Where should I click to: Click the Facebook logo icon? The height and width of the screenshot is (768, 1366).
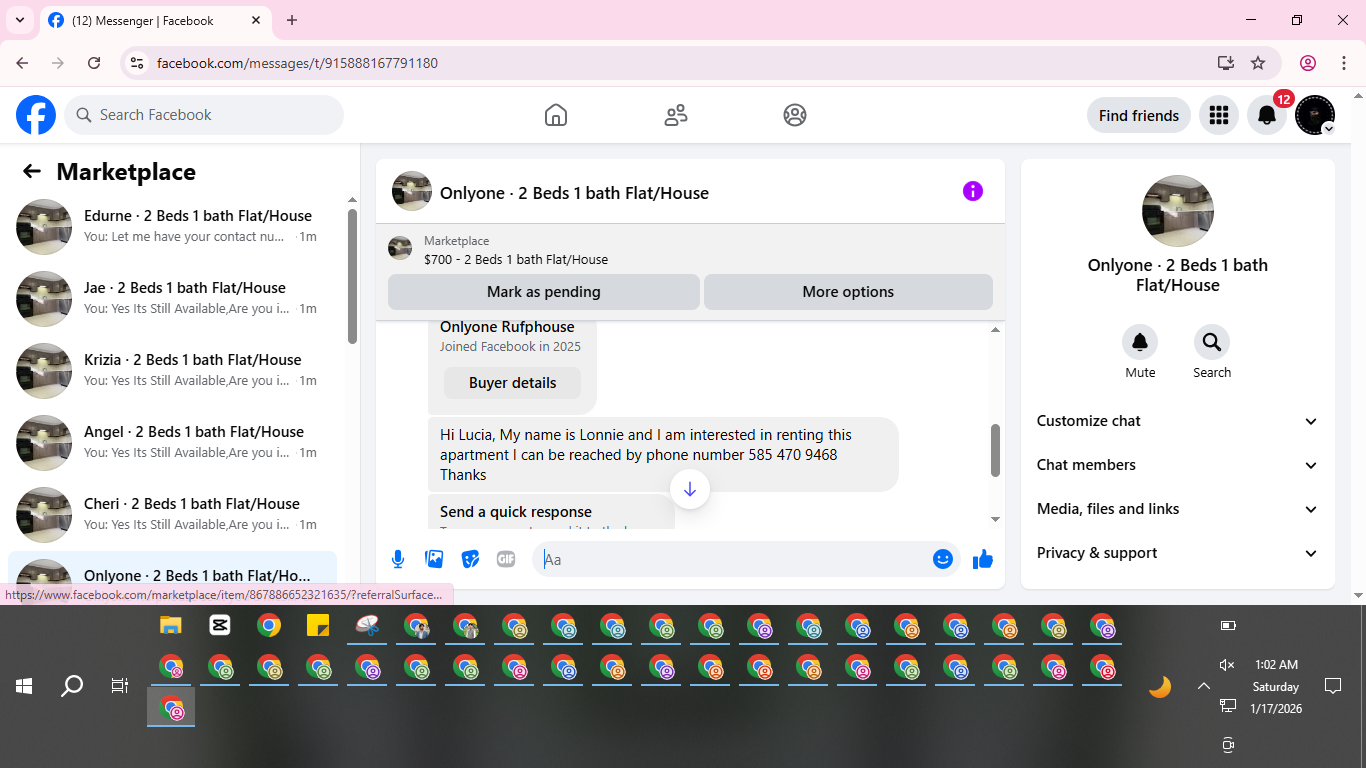[x=36, y=115]
